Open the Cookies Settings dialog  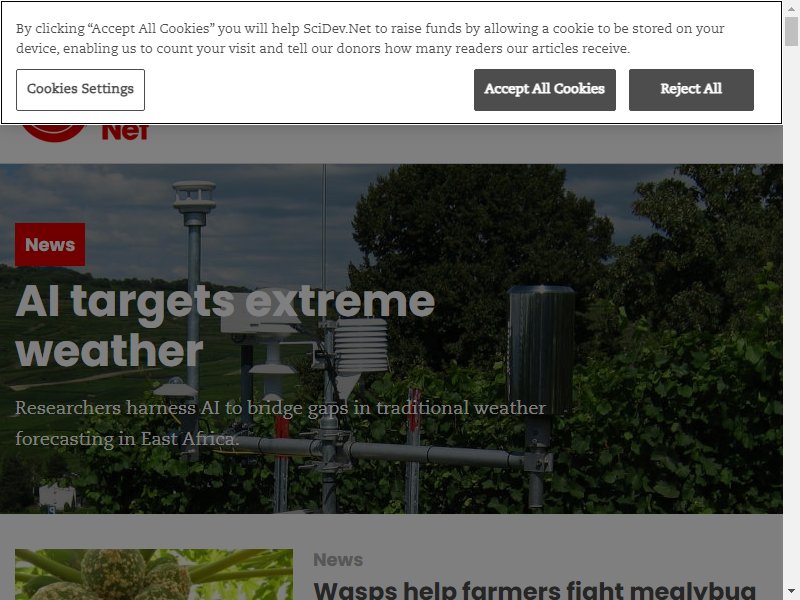[80, 90]
